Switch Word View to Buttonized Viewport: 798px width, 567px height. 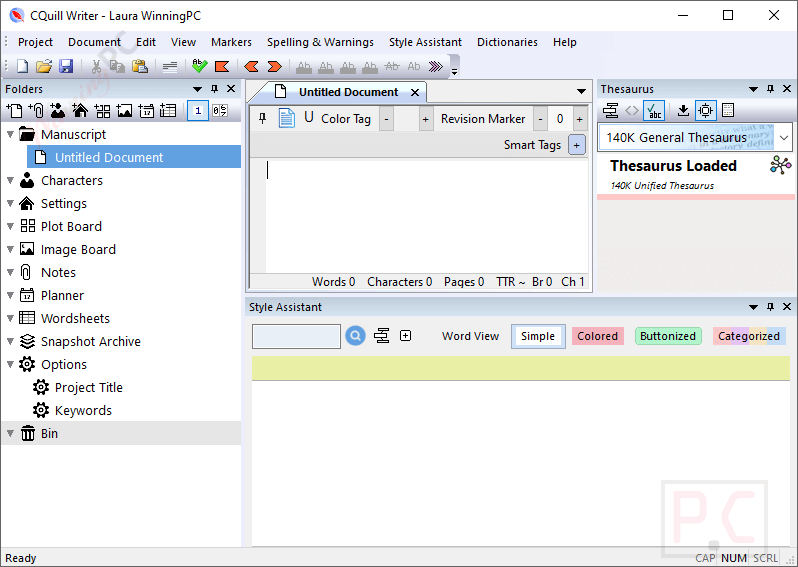668,336
